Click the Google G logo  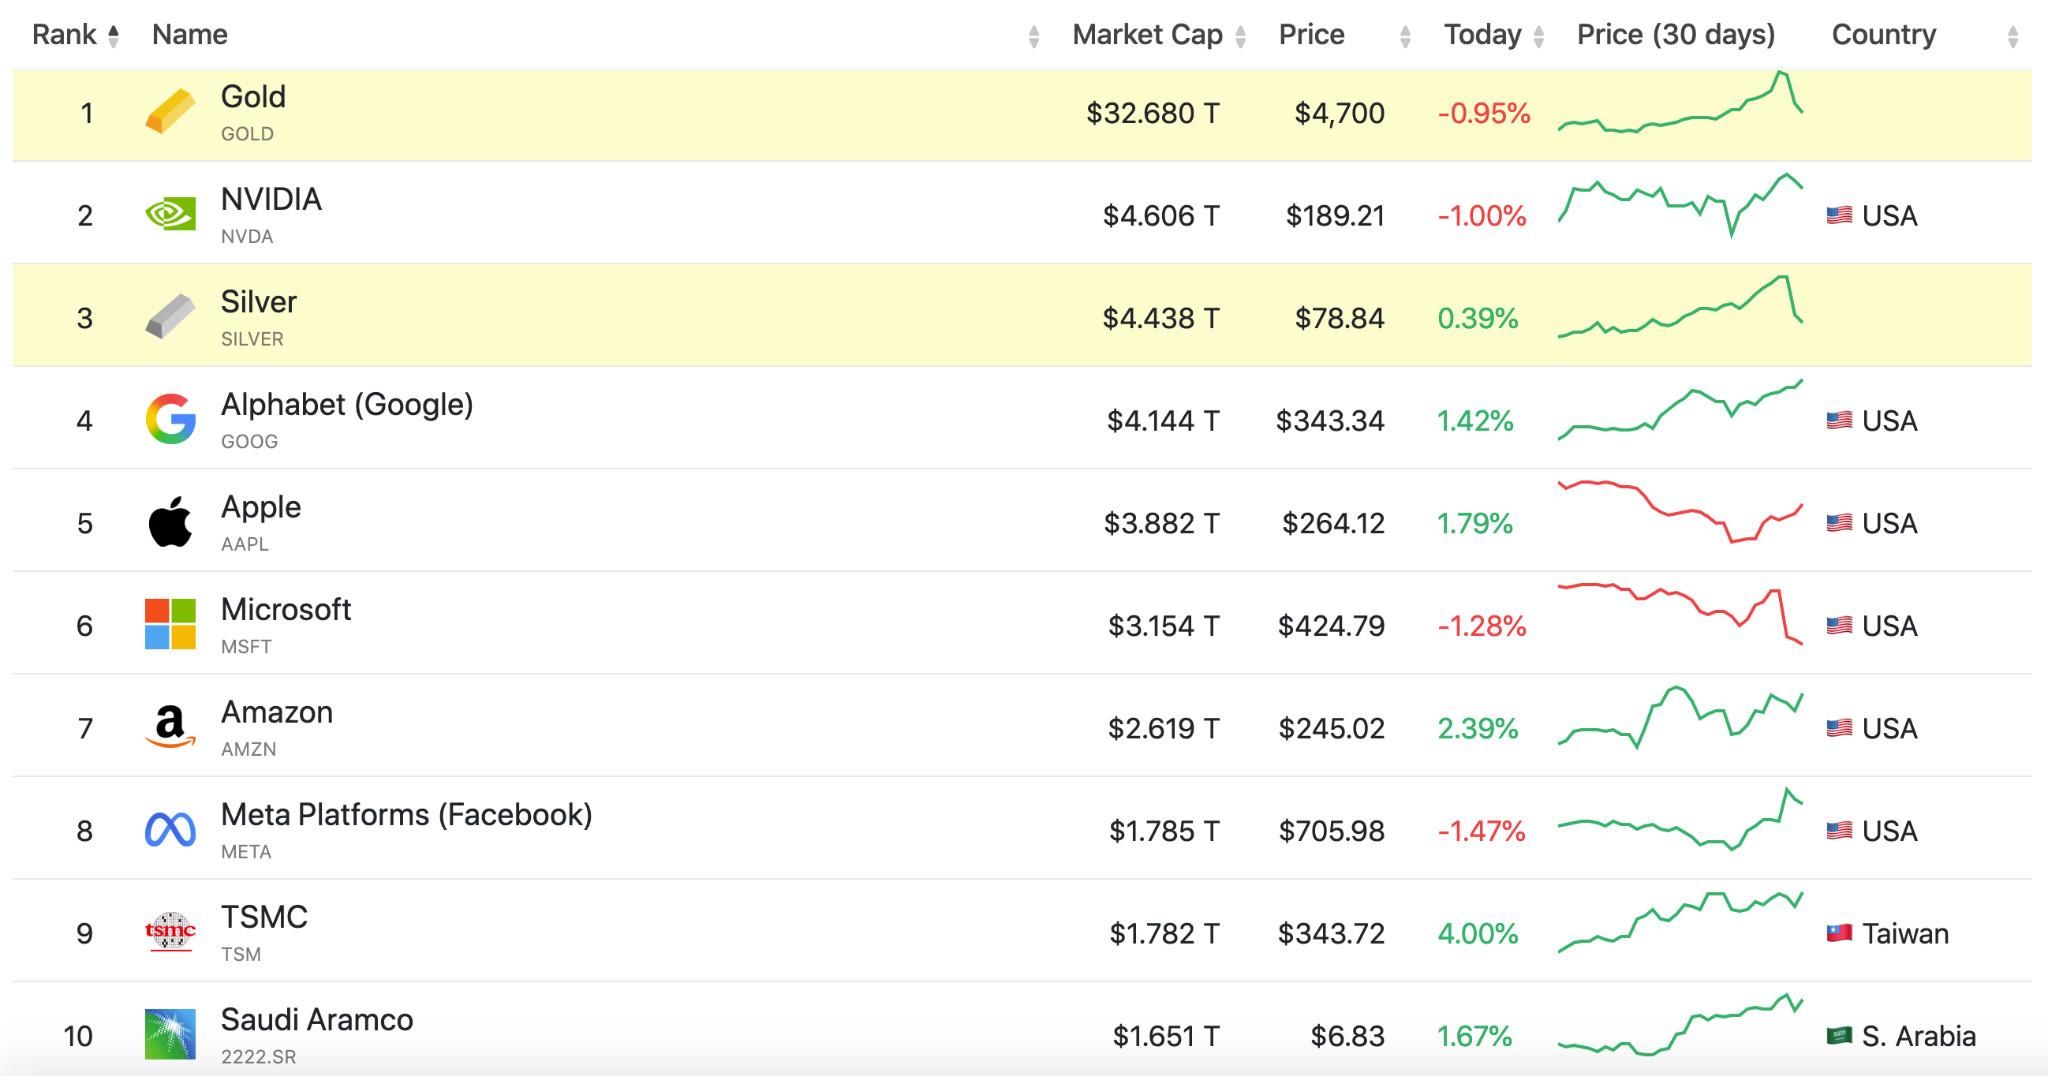coord(170,419)
